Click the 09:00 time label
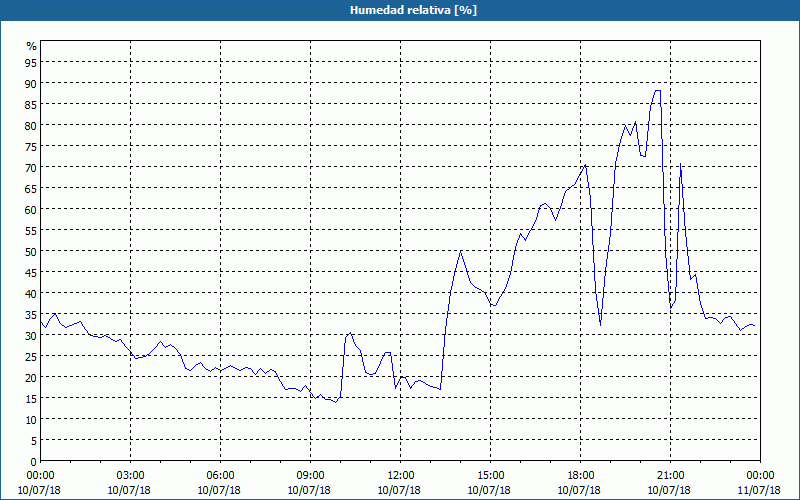This screenshot has height=500, width=800. tap(311, 476)
